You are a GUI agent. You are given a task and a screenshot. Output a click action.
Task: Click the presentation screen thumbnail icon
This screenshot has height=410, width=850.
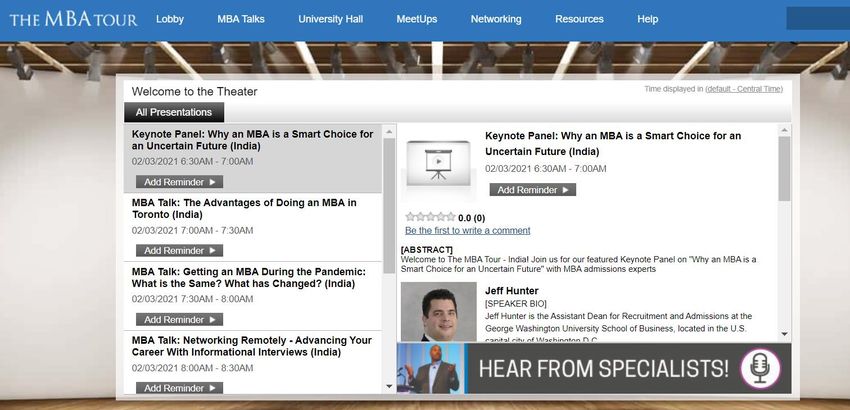click(439, 163)
